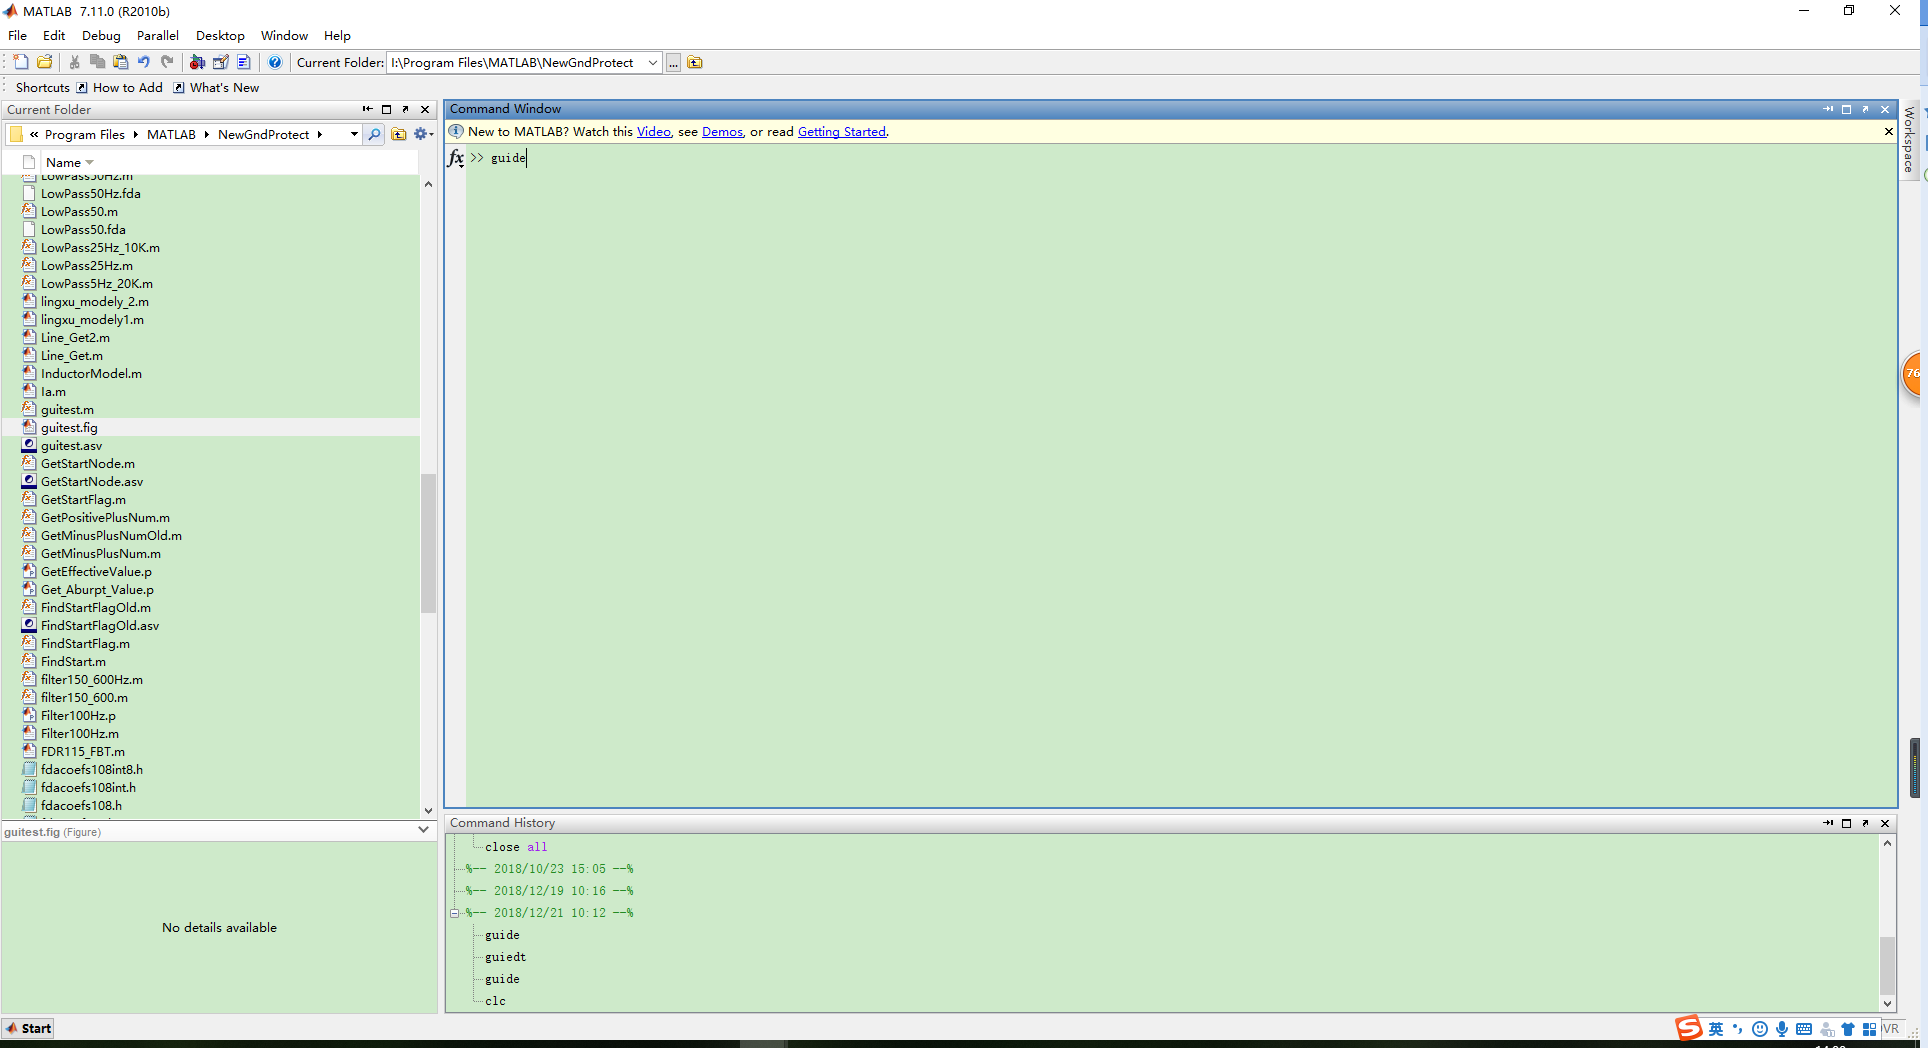This screenshot has width=1928, height=1048.
Task: Click the microphone voice input icon
Action: coord(1781,1029)
